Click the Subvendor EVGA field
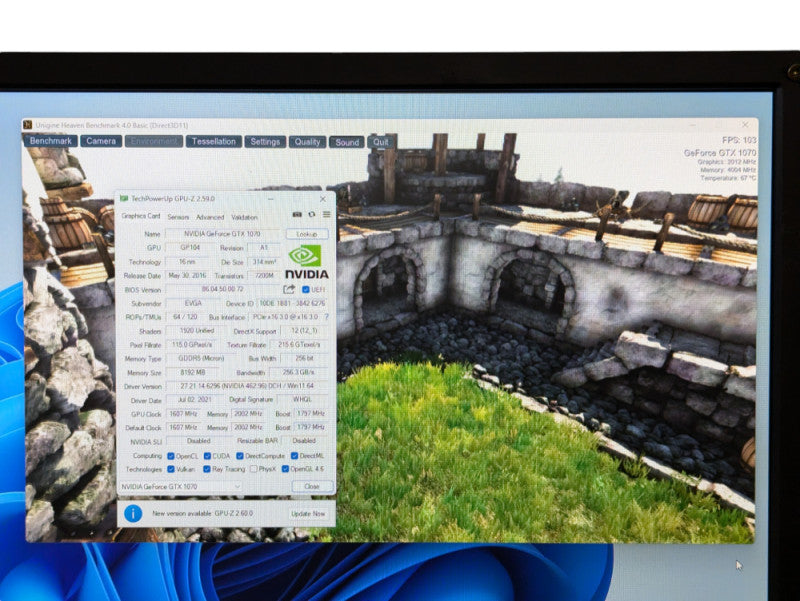Viewport: 800px width, 601px height. 193,303
